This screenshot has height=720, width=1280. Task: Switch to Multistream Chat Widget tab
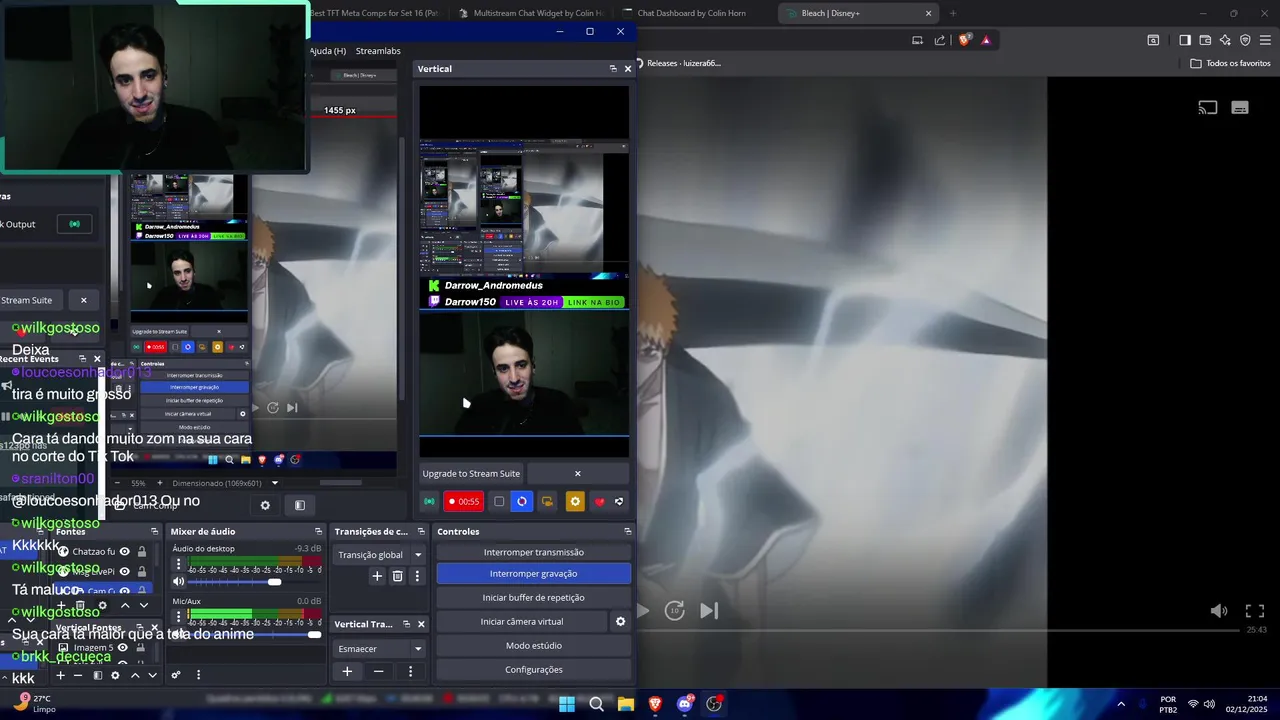[x=530, y=13]
